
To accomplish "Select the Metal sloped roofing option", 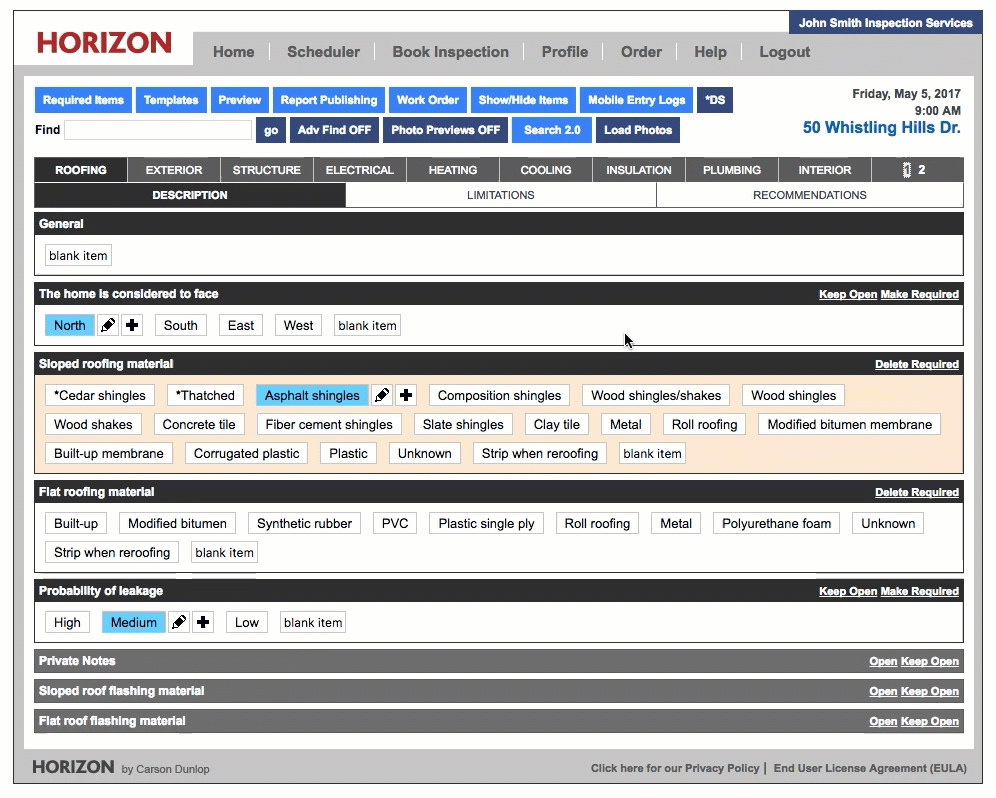I will pos(625,424).
